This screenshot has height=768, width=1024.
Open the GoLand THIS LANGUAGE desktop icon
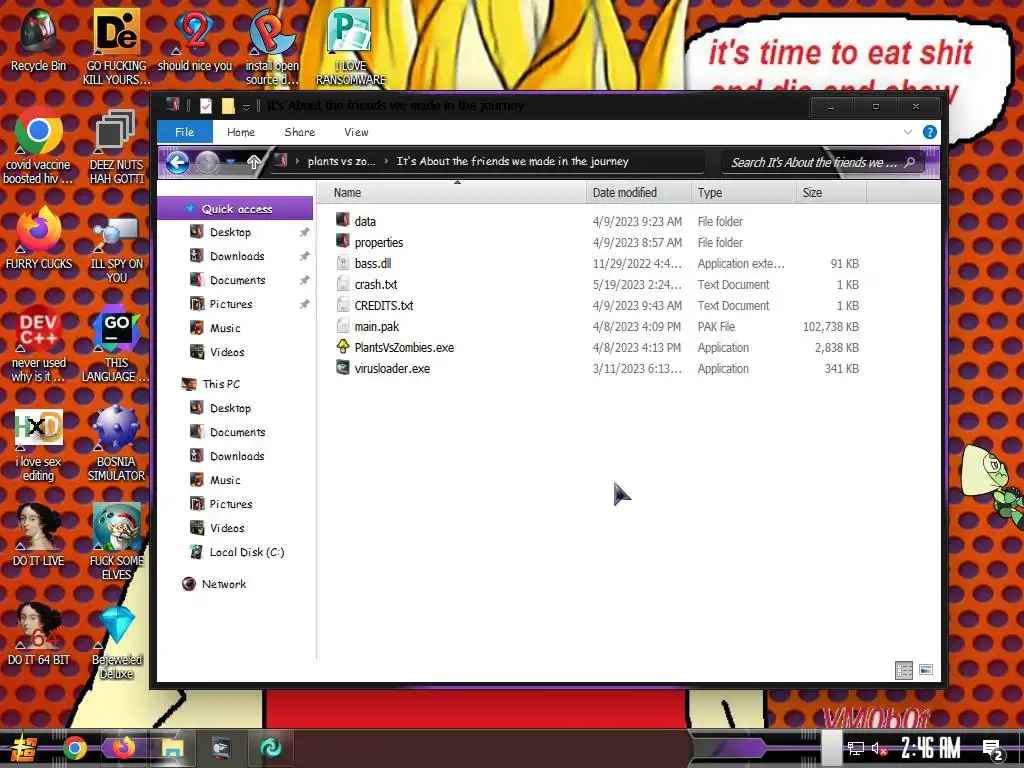(x=116, y=343)
